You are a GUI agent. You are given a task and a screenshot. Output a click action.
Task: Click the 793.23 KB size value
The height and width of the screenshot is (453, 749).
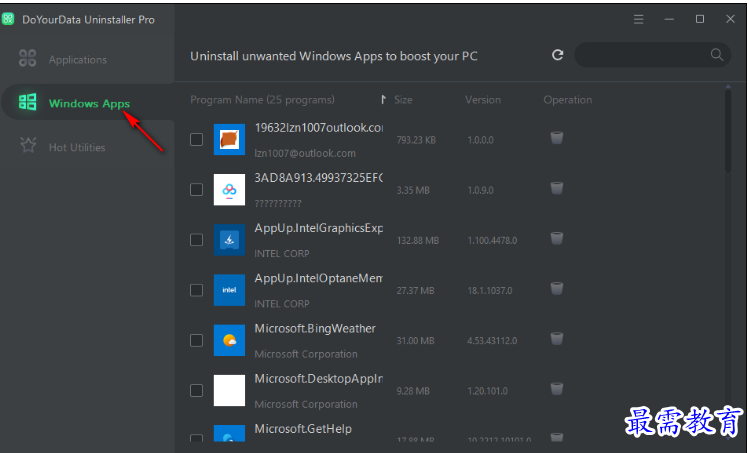pos(416,140)
